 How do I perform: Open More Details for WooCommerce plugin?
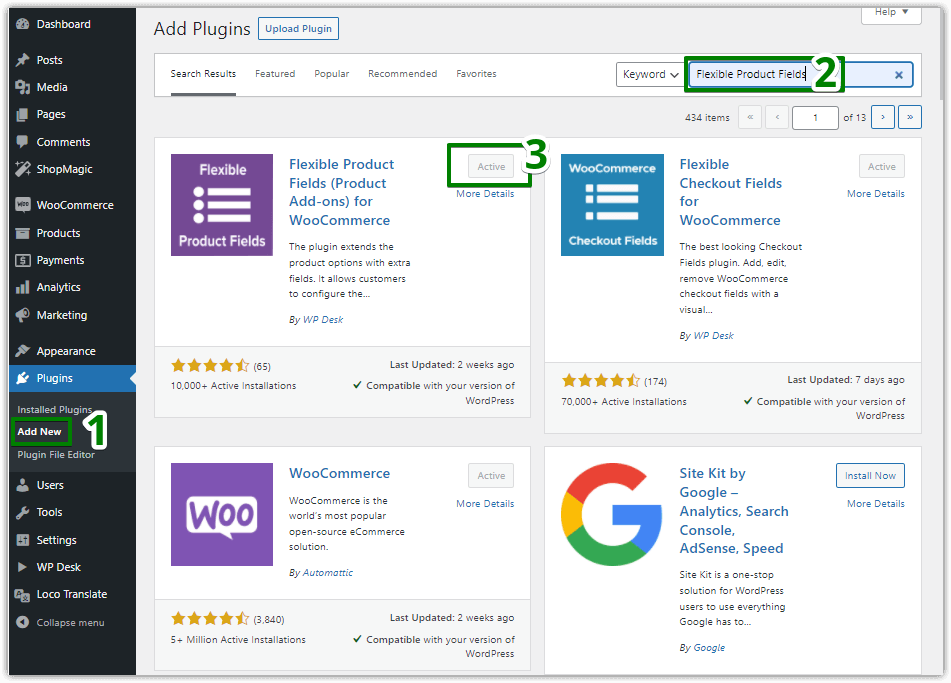(x=485, y=503)
